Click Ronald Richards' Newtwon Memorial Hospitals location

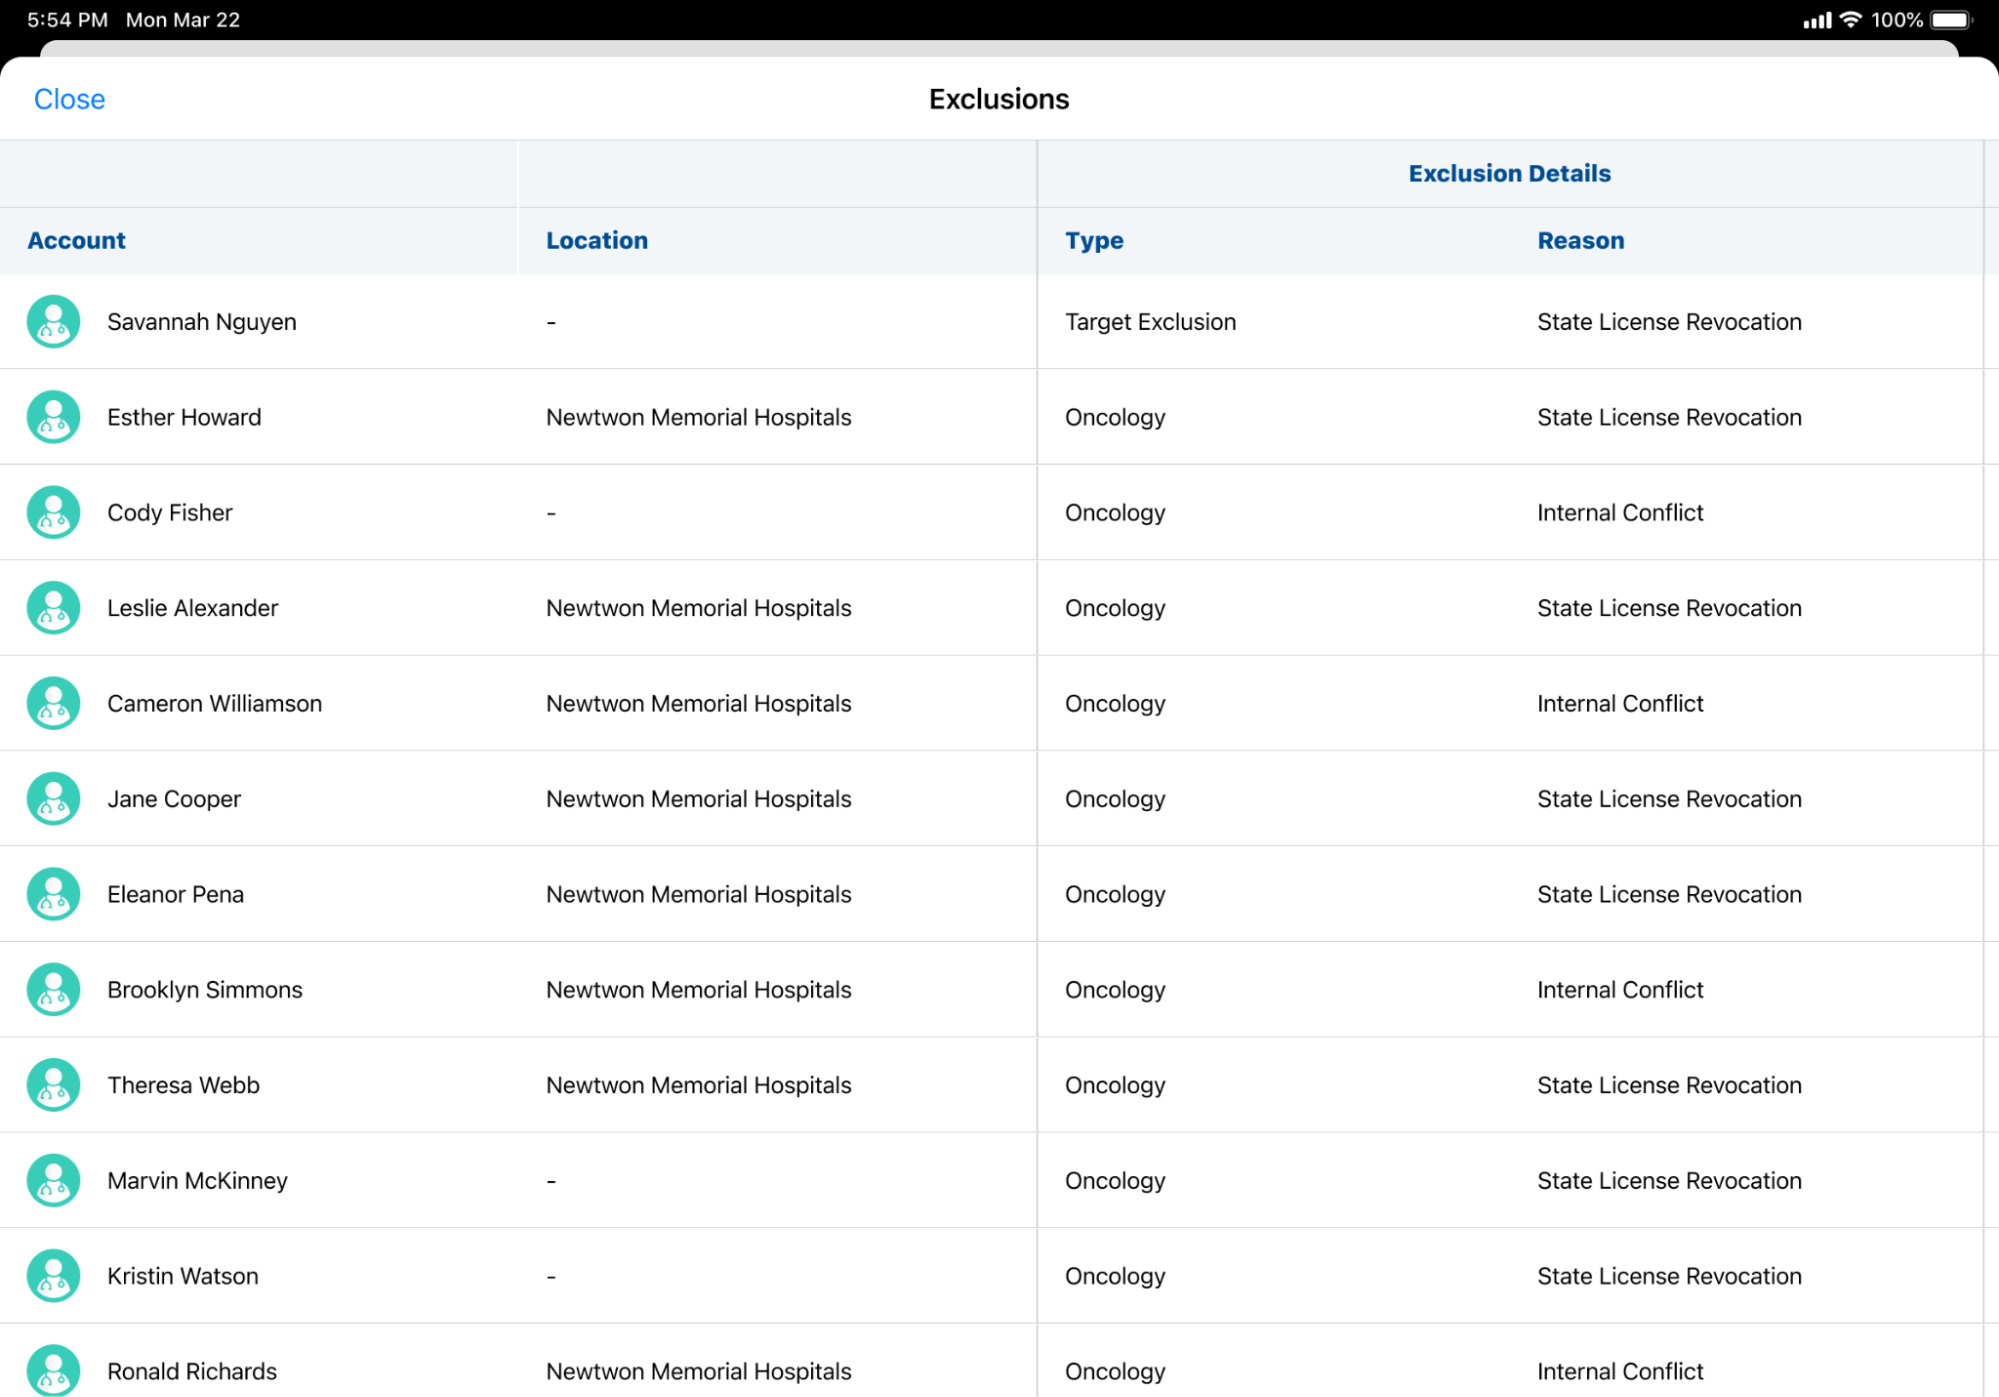pos(698,1371)
